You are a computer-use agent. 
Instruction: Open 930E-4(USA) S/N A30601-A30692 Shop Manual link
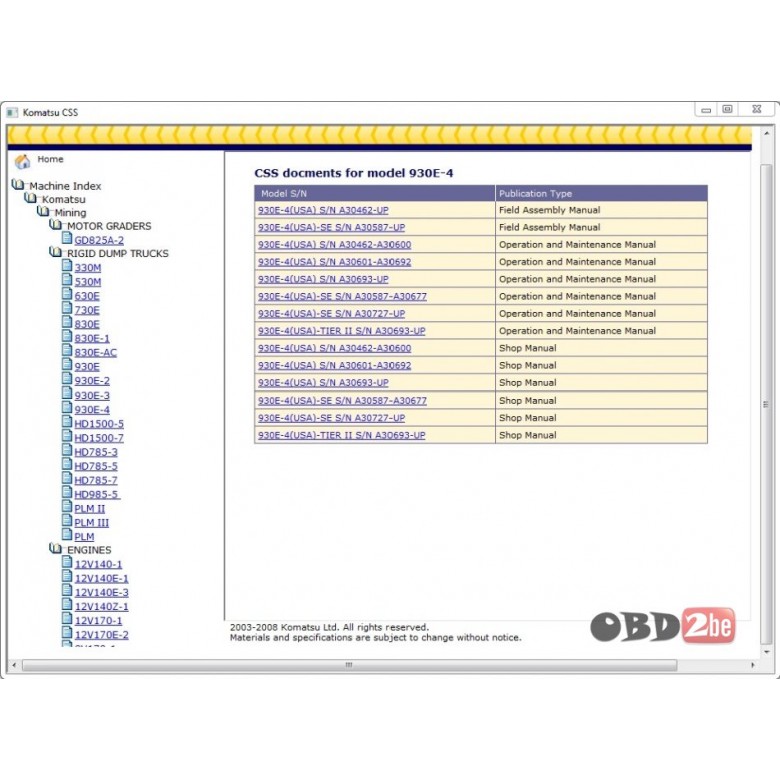[x=334, y=365]
